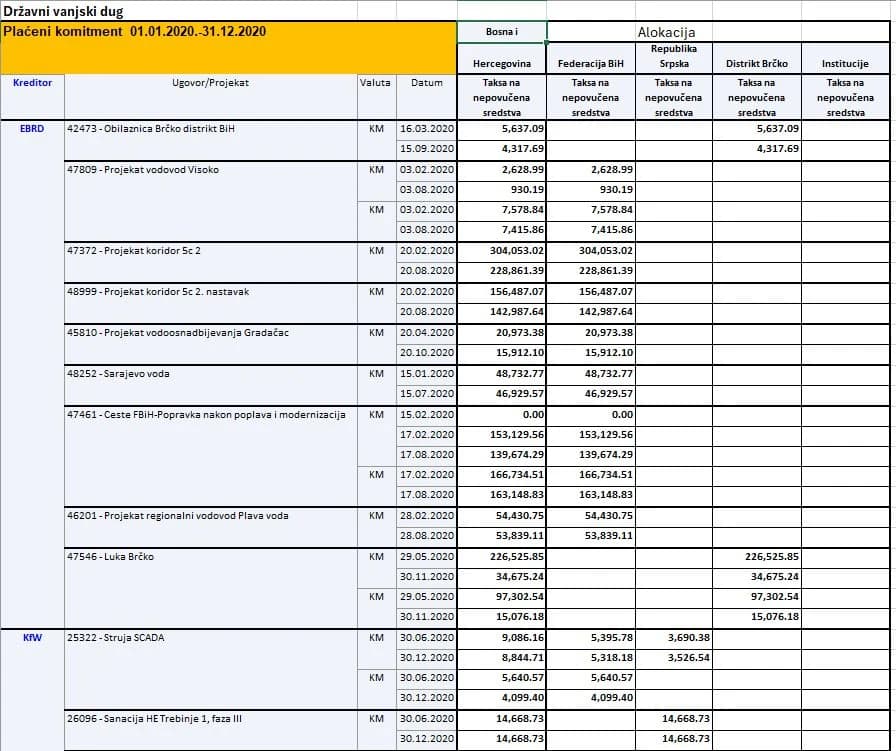Click project '42473 - Obilaznica Brčko distrikt BiH'

(211, 141)
